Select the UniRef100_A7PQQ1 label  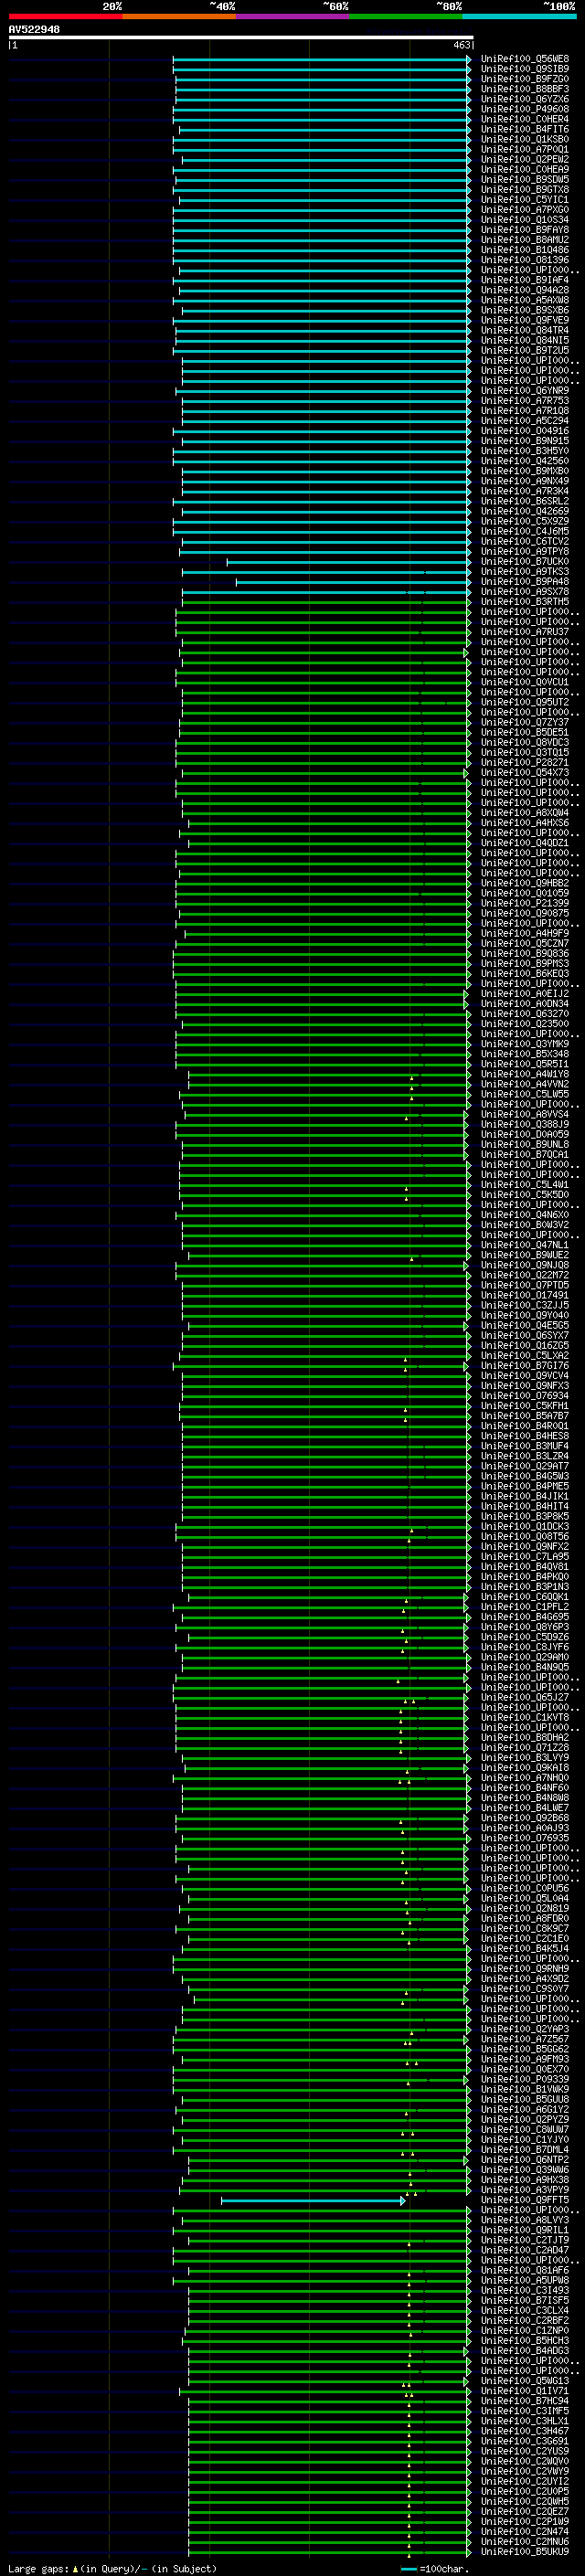(525, 149)
